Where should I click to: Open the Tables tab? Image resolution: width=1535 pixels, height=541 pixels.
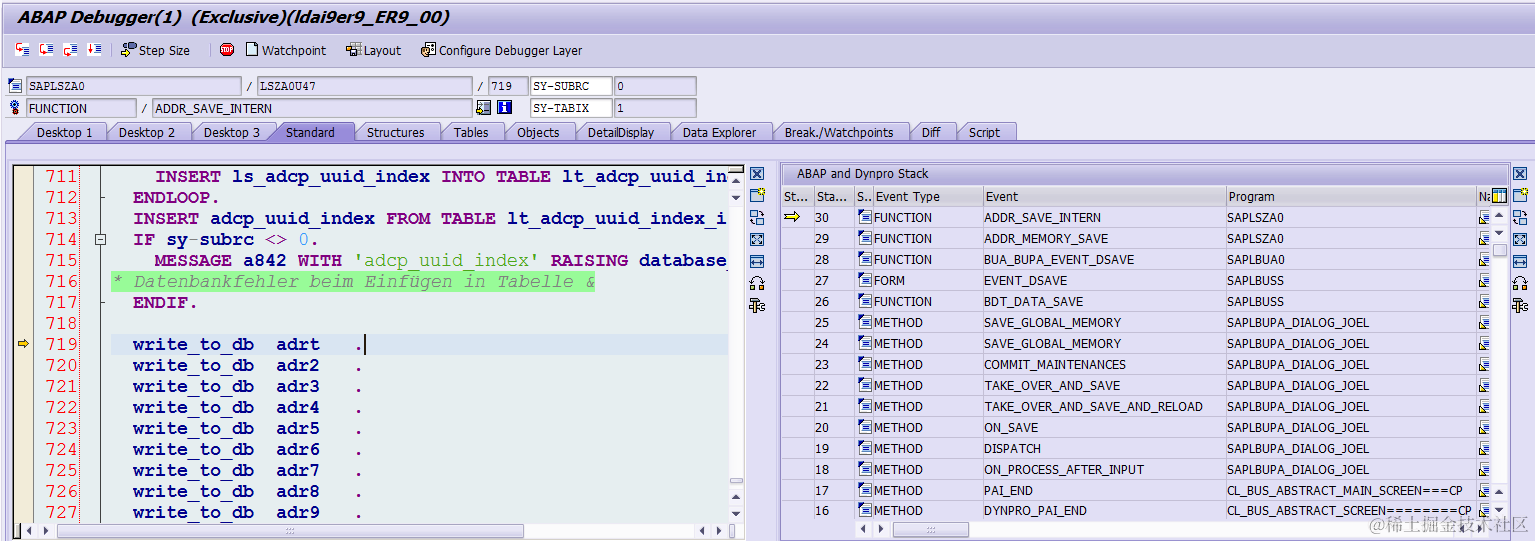[x=471, y=132]
